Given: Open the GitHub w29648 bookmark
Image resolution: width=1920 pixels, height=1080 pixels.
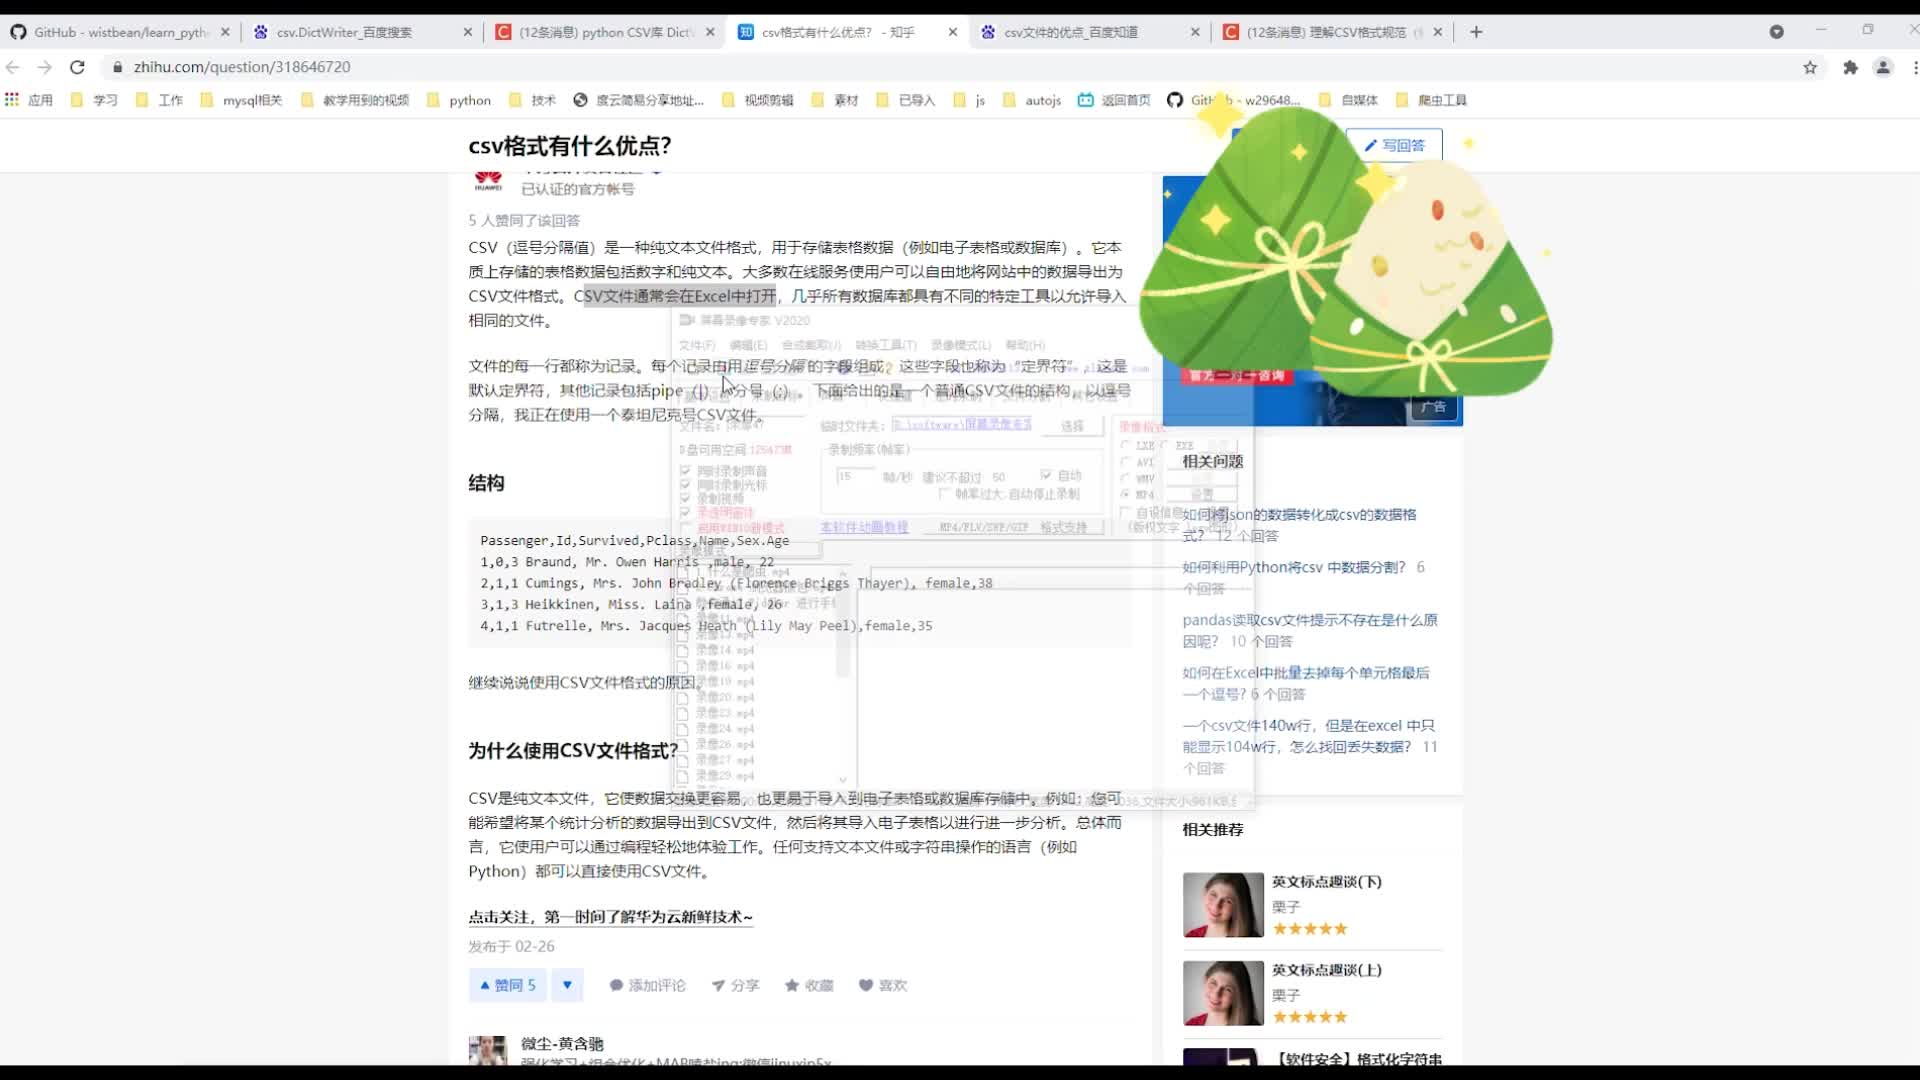Looking at the screenshot, I should pyautogui.click(x=1234, y=100).
